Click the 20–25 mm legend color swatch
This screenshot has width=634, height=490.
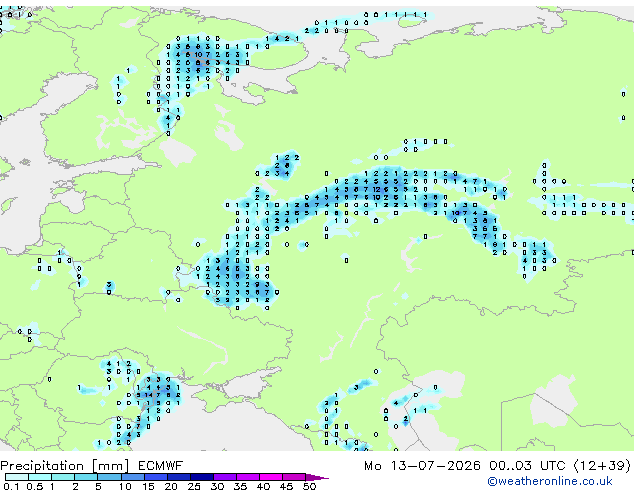coord(179,477)
